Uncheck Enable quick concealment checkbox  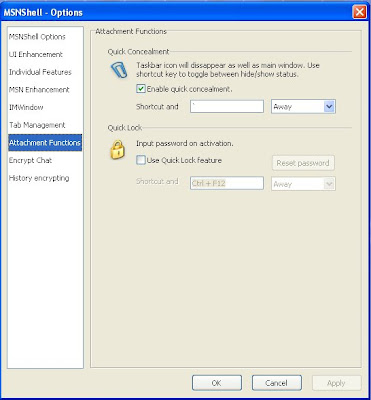point(141,89)
